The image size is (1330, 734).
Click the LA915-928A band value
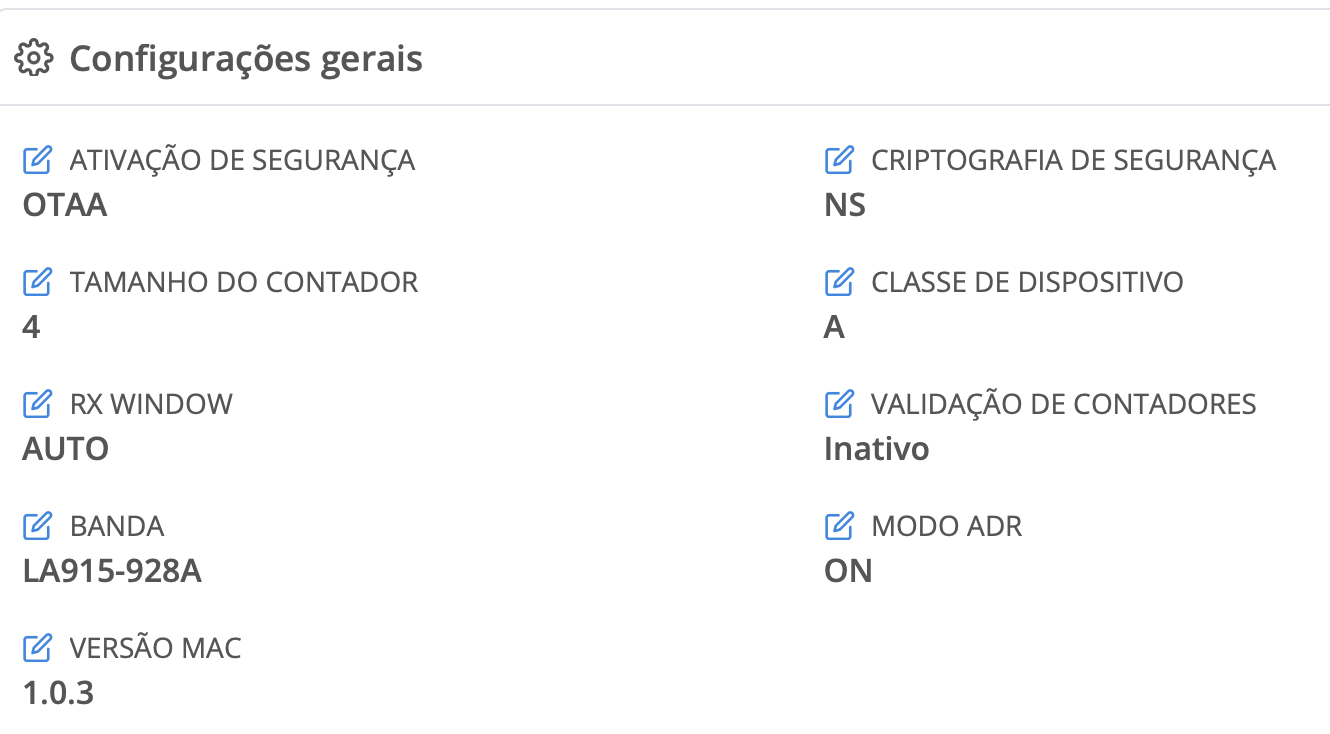pyautogui.click(x=112, y=571)
